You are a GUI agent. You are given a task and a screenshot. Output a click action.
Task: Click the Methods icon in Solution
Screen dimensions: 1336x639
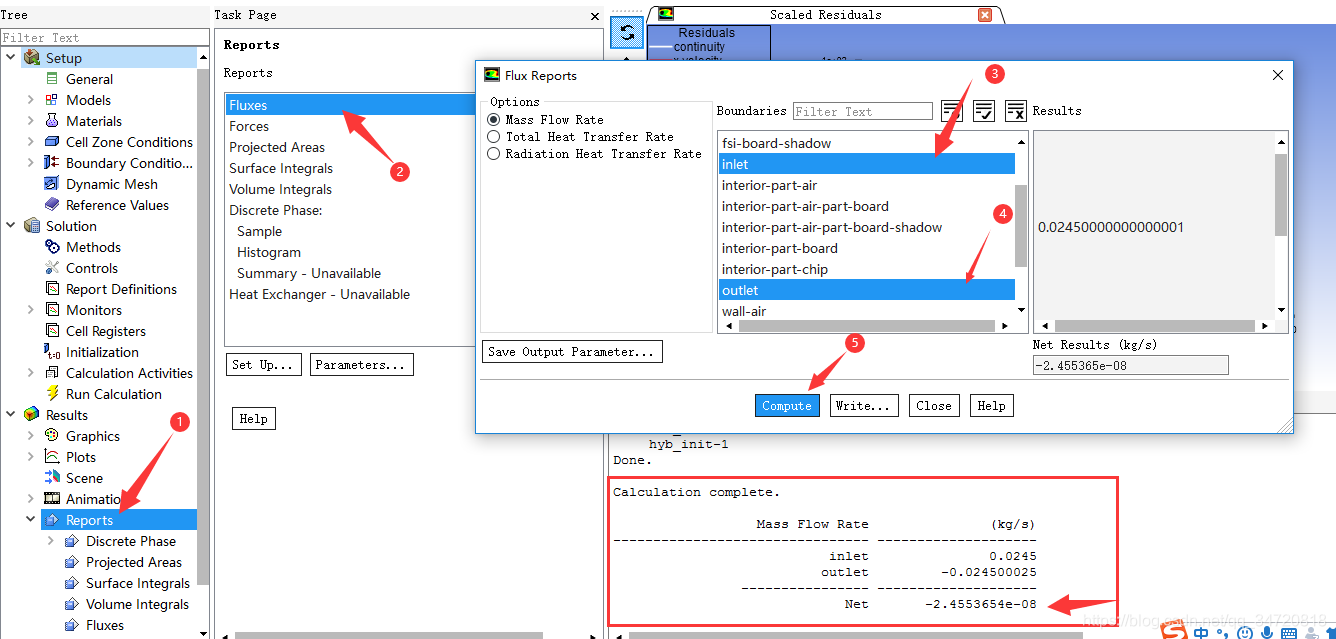pyautogui.click(x=52, y=247)
